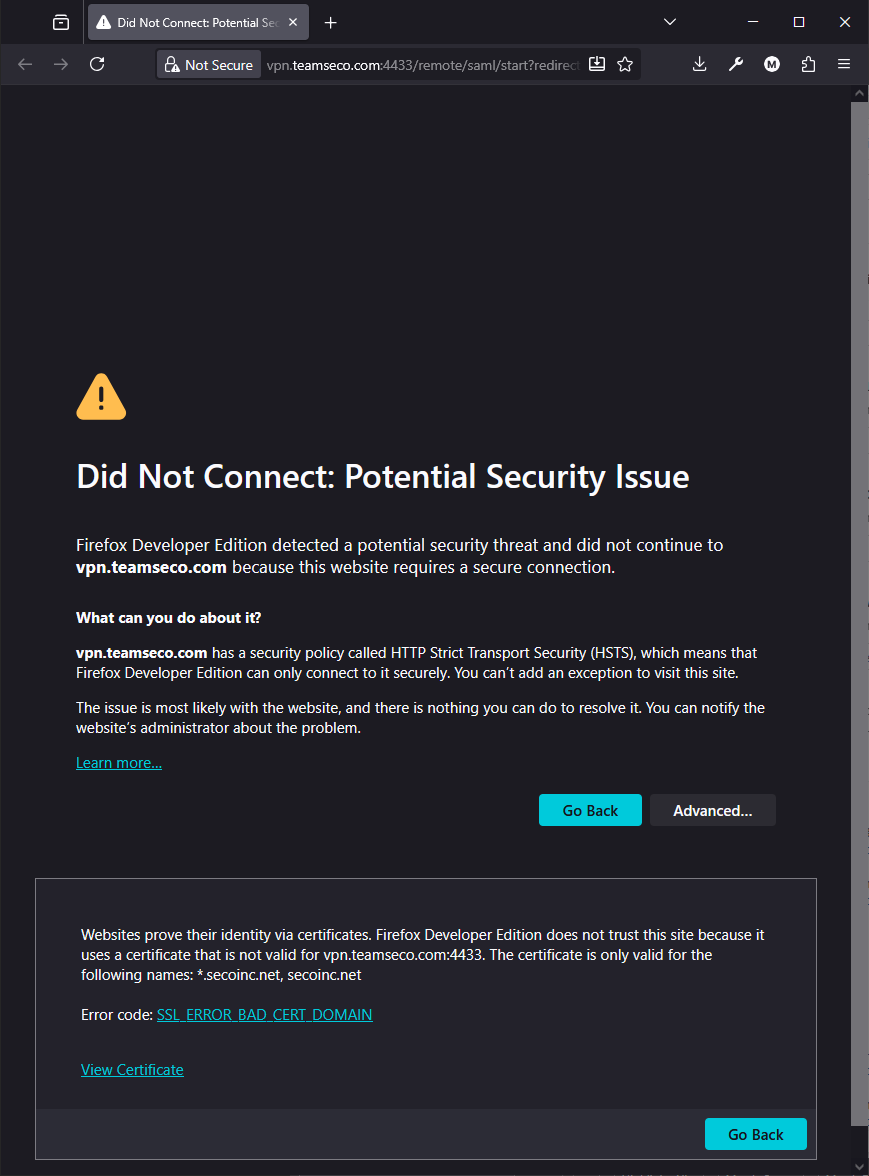Bookmark this page with the star icon
Viewport: 869px width, 1176px height.
coord(625,64)
